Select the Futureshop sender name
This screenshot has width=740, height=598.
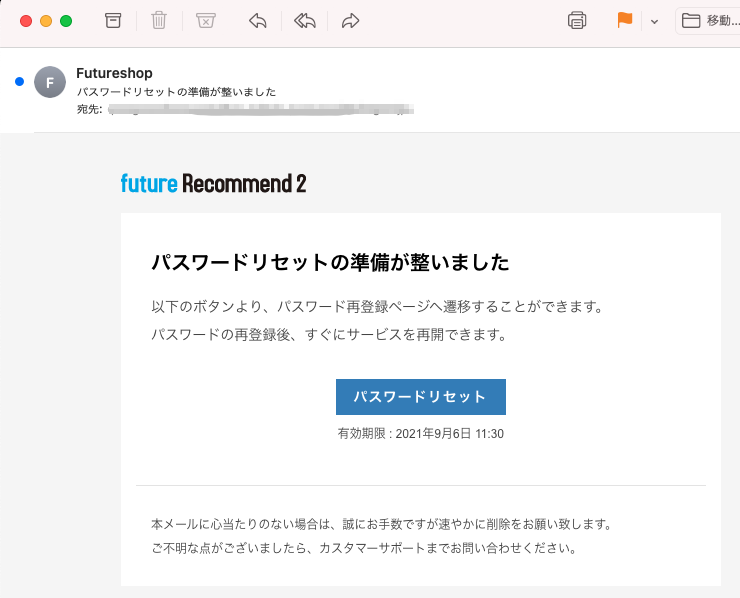point(114,73)
